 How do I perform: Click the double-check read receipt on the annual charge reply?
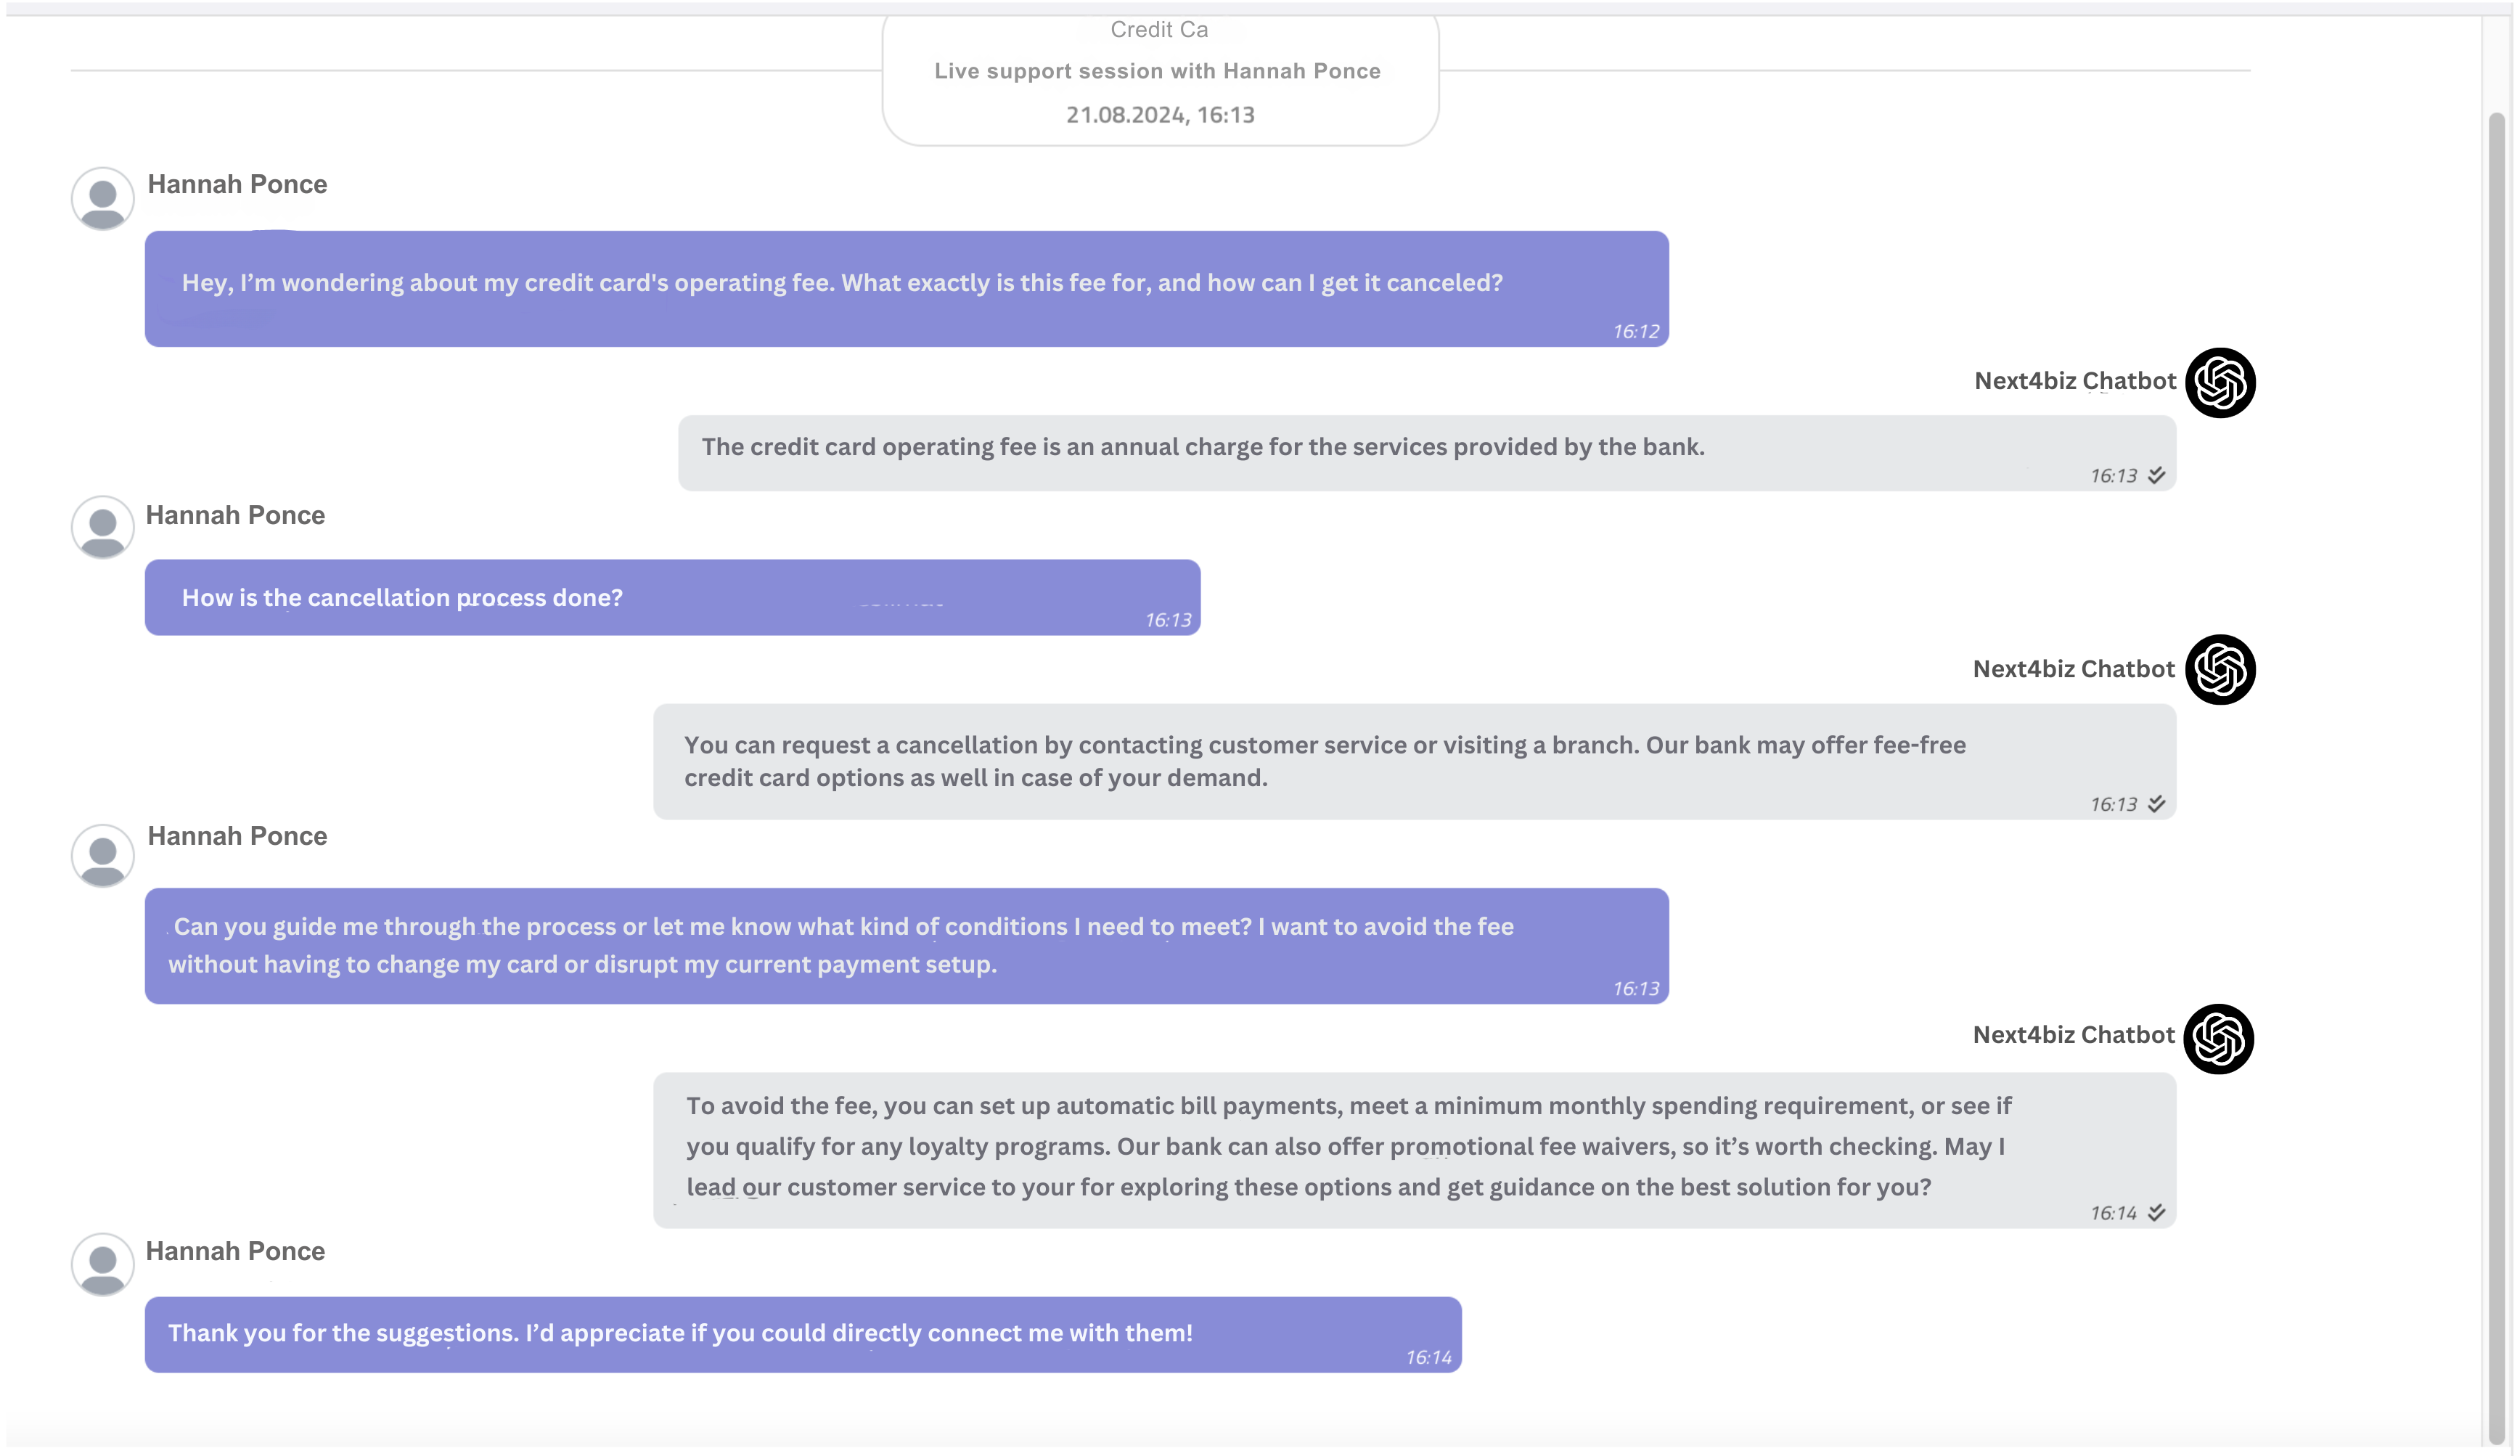2156,476
